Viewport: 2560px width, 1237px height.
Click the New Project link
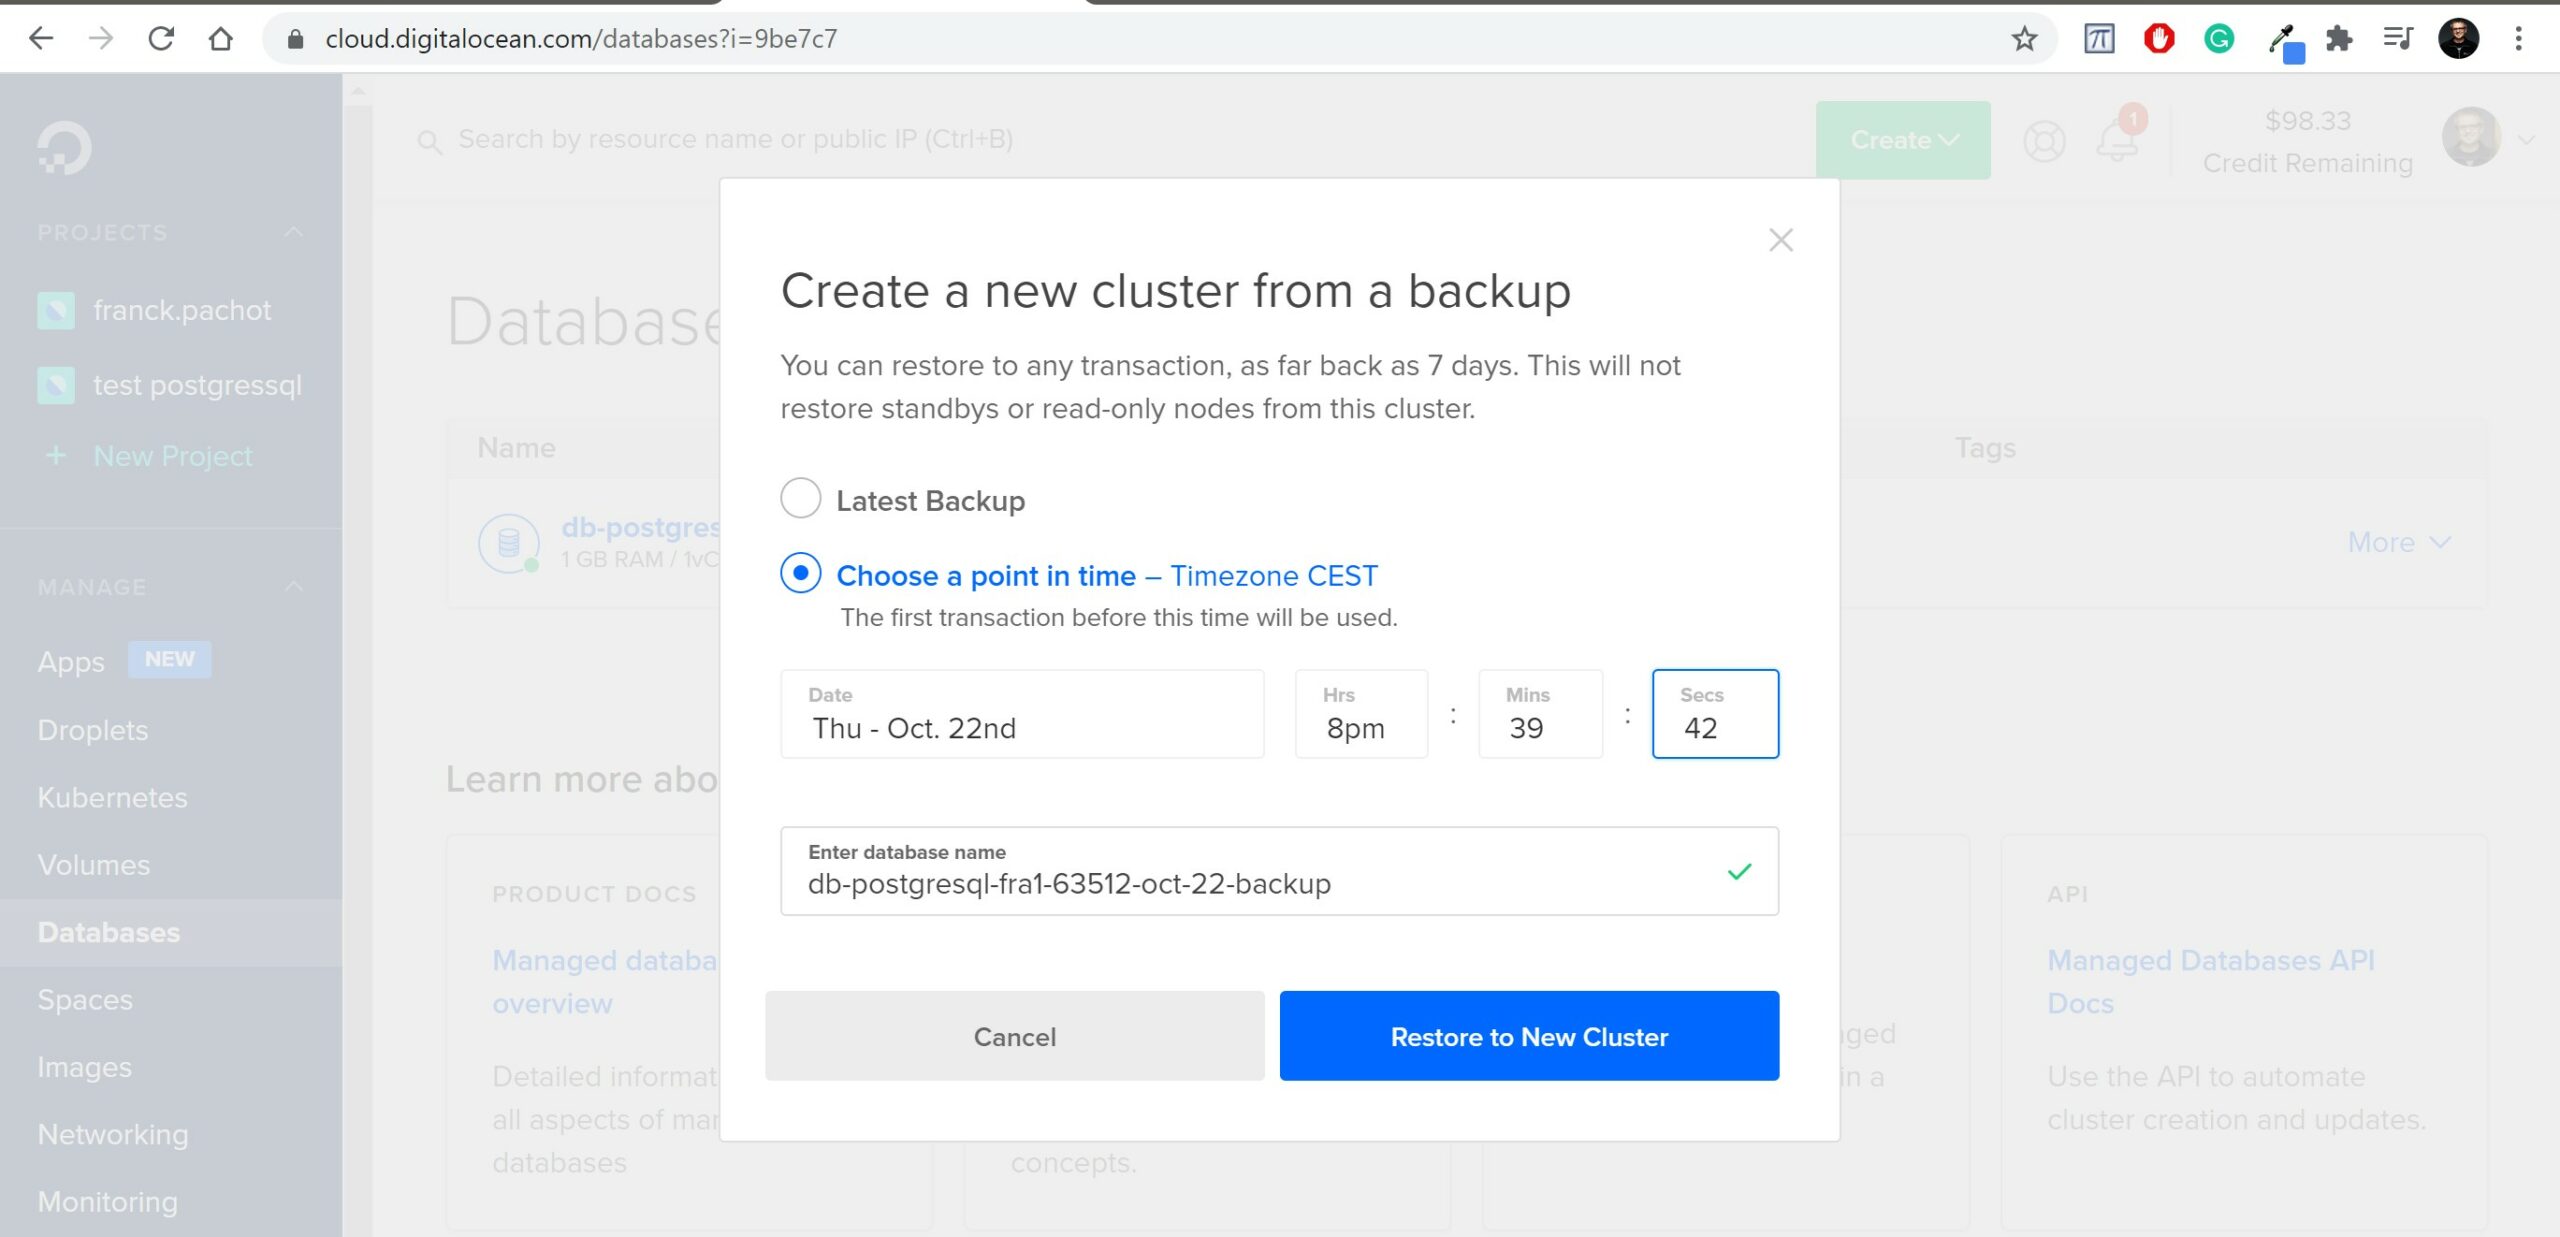pos(172,456)
